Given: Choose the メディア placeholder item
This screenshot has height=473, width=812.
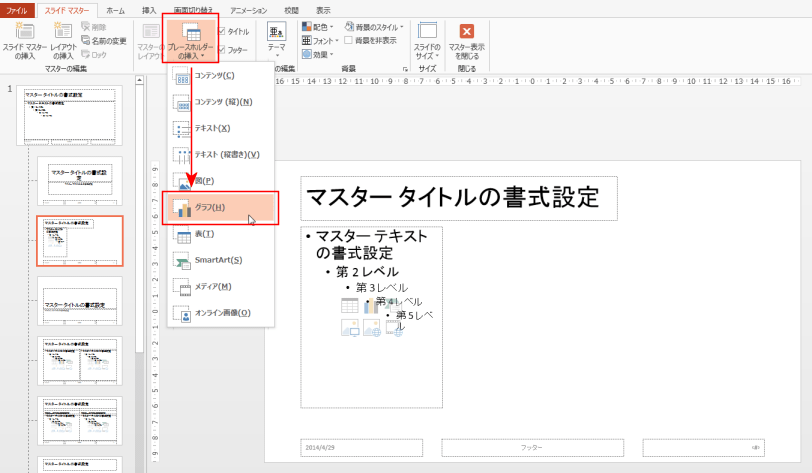Looking at the screenshot, I should 221,287.
